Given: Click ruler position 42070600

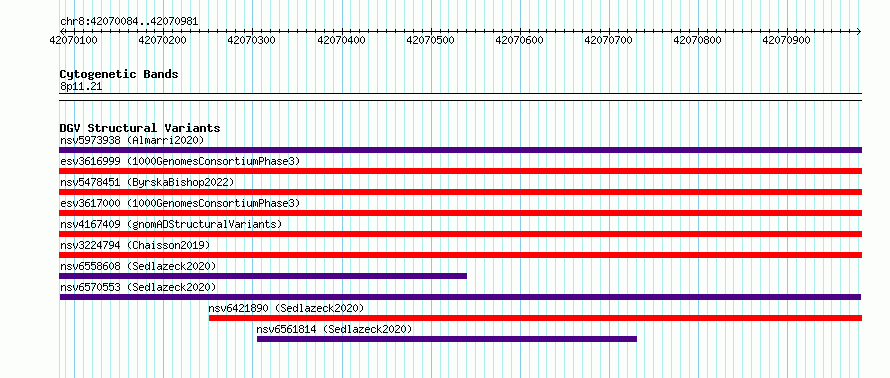Looking at the screenshot, I should pos(520,40).
